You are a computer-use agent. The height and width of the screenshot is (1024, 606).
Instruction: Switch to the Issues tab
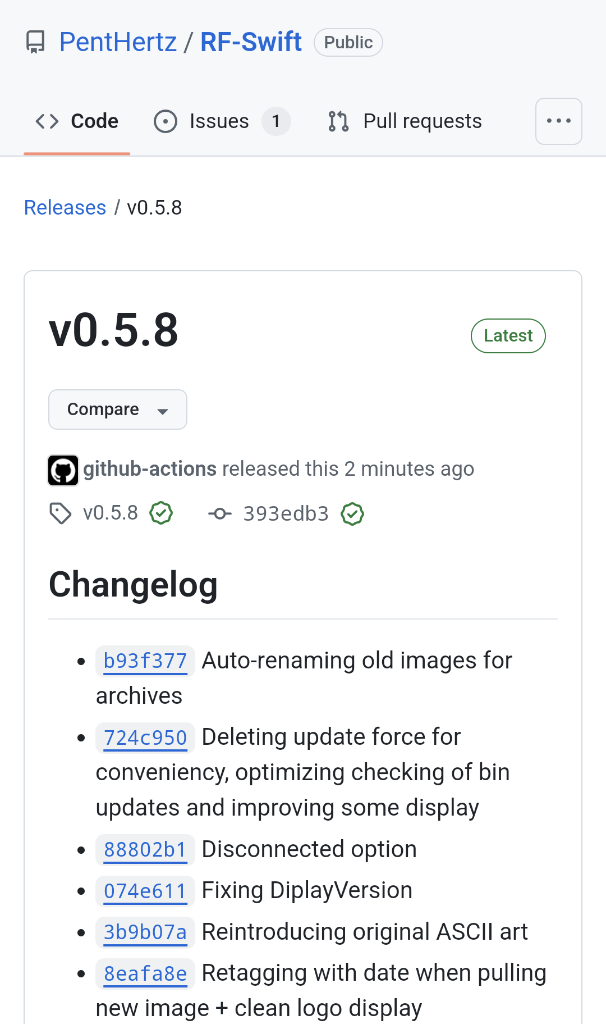tap(222, 121)
